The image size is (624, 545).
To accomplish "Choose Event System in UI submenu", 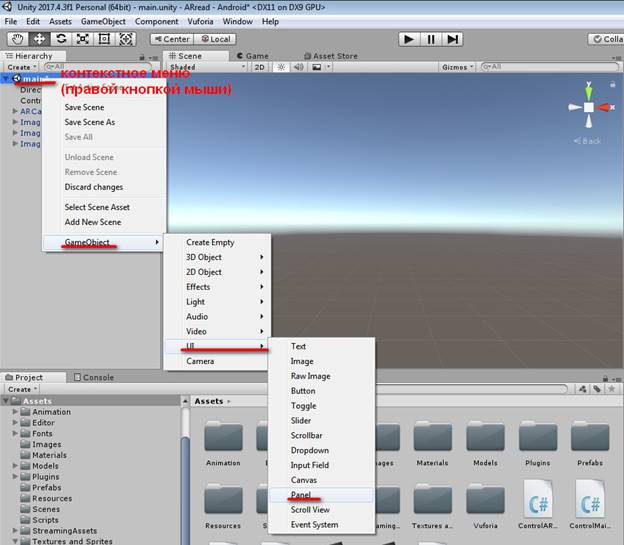I will 321,524.
